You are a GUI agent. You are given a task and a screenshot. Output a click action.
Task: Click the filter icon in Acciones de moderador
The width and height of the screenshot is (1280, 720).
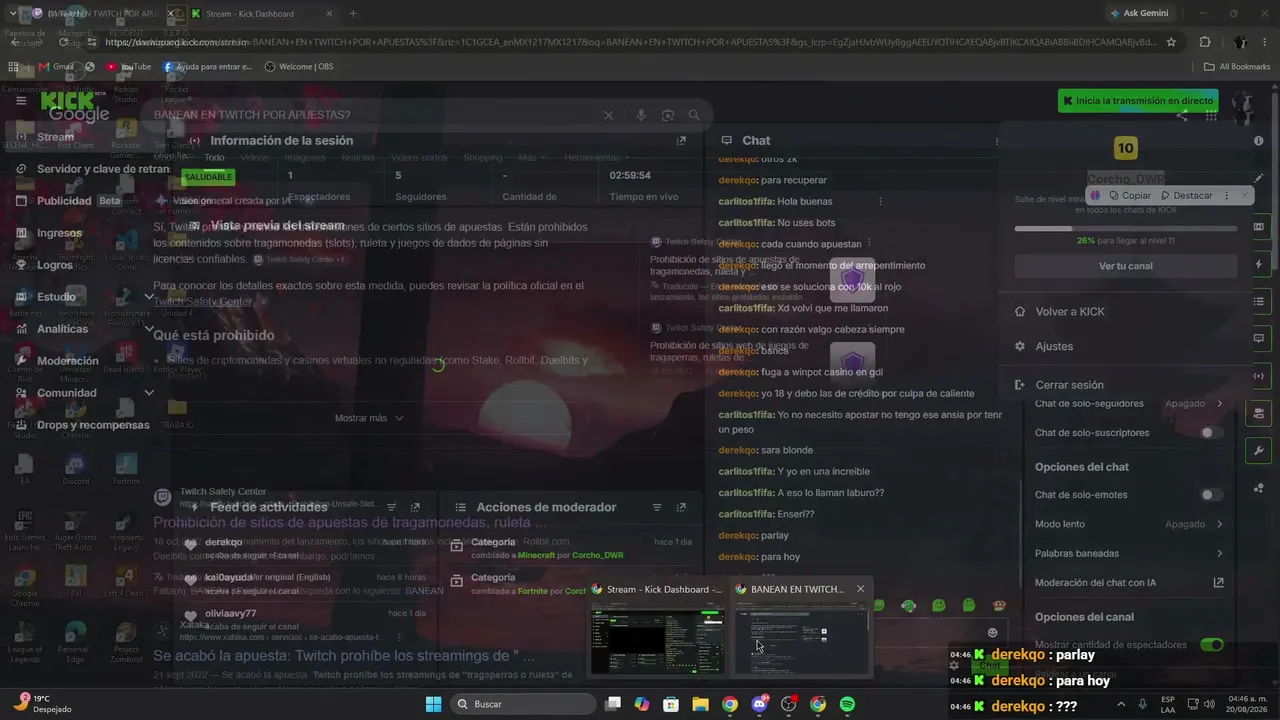tap(658, 507)
